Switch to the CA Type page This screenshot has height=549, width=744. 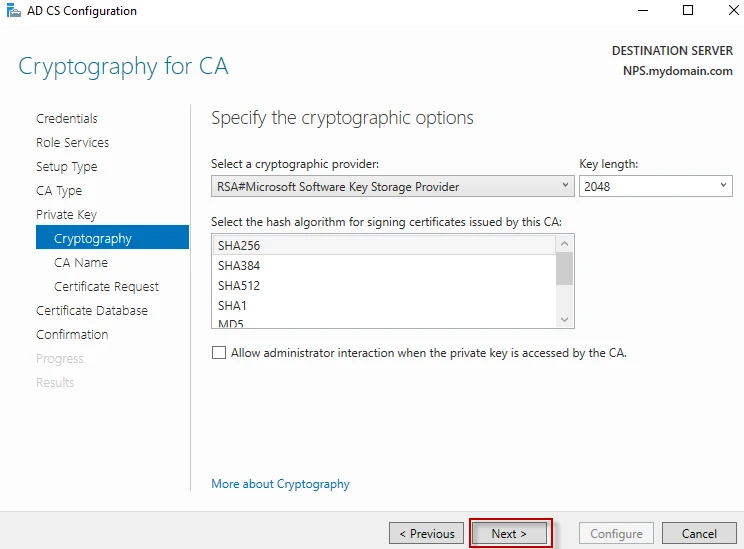click(x=59, y=191)
